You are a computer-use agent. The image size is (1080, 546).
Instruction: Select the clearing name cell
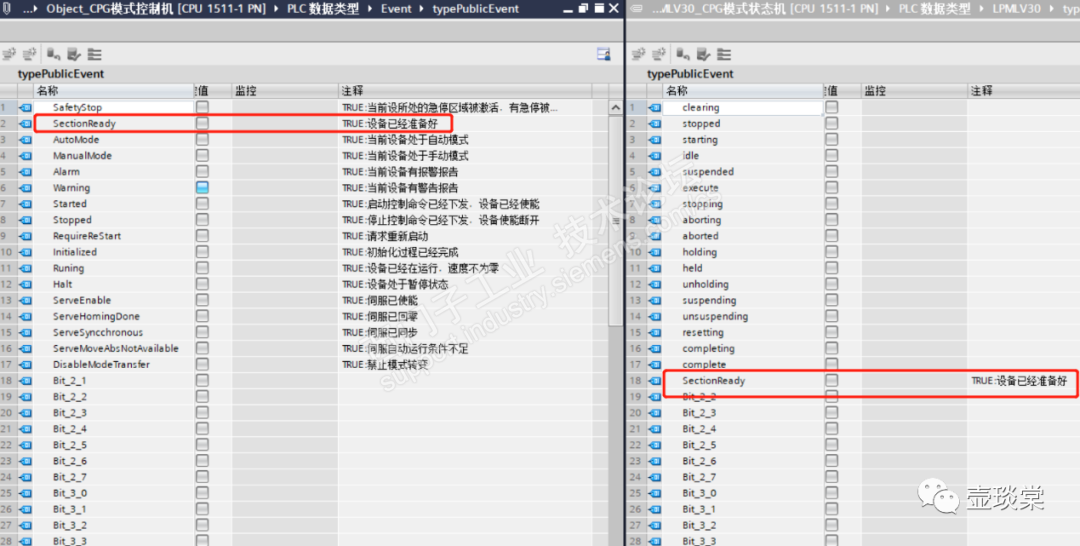[x=743, y=107]
